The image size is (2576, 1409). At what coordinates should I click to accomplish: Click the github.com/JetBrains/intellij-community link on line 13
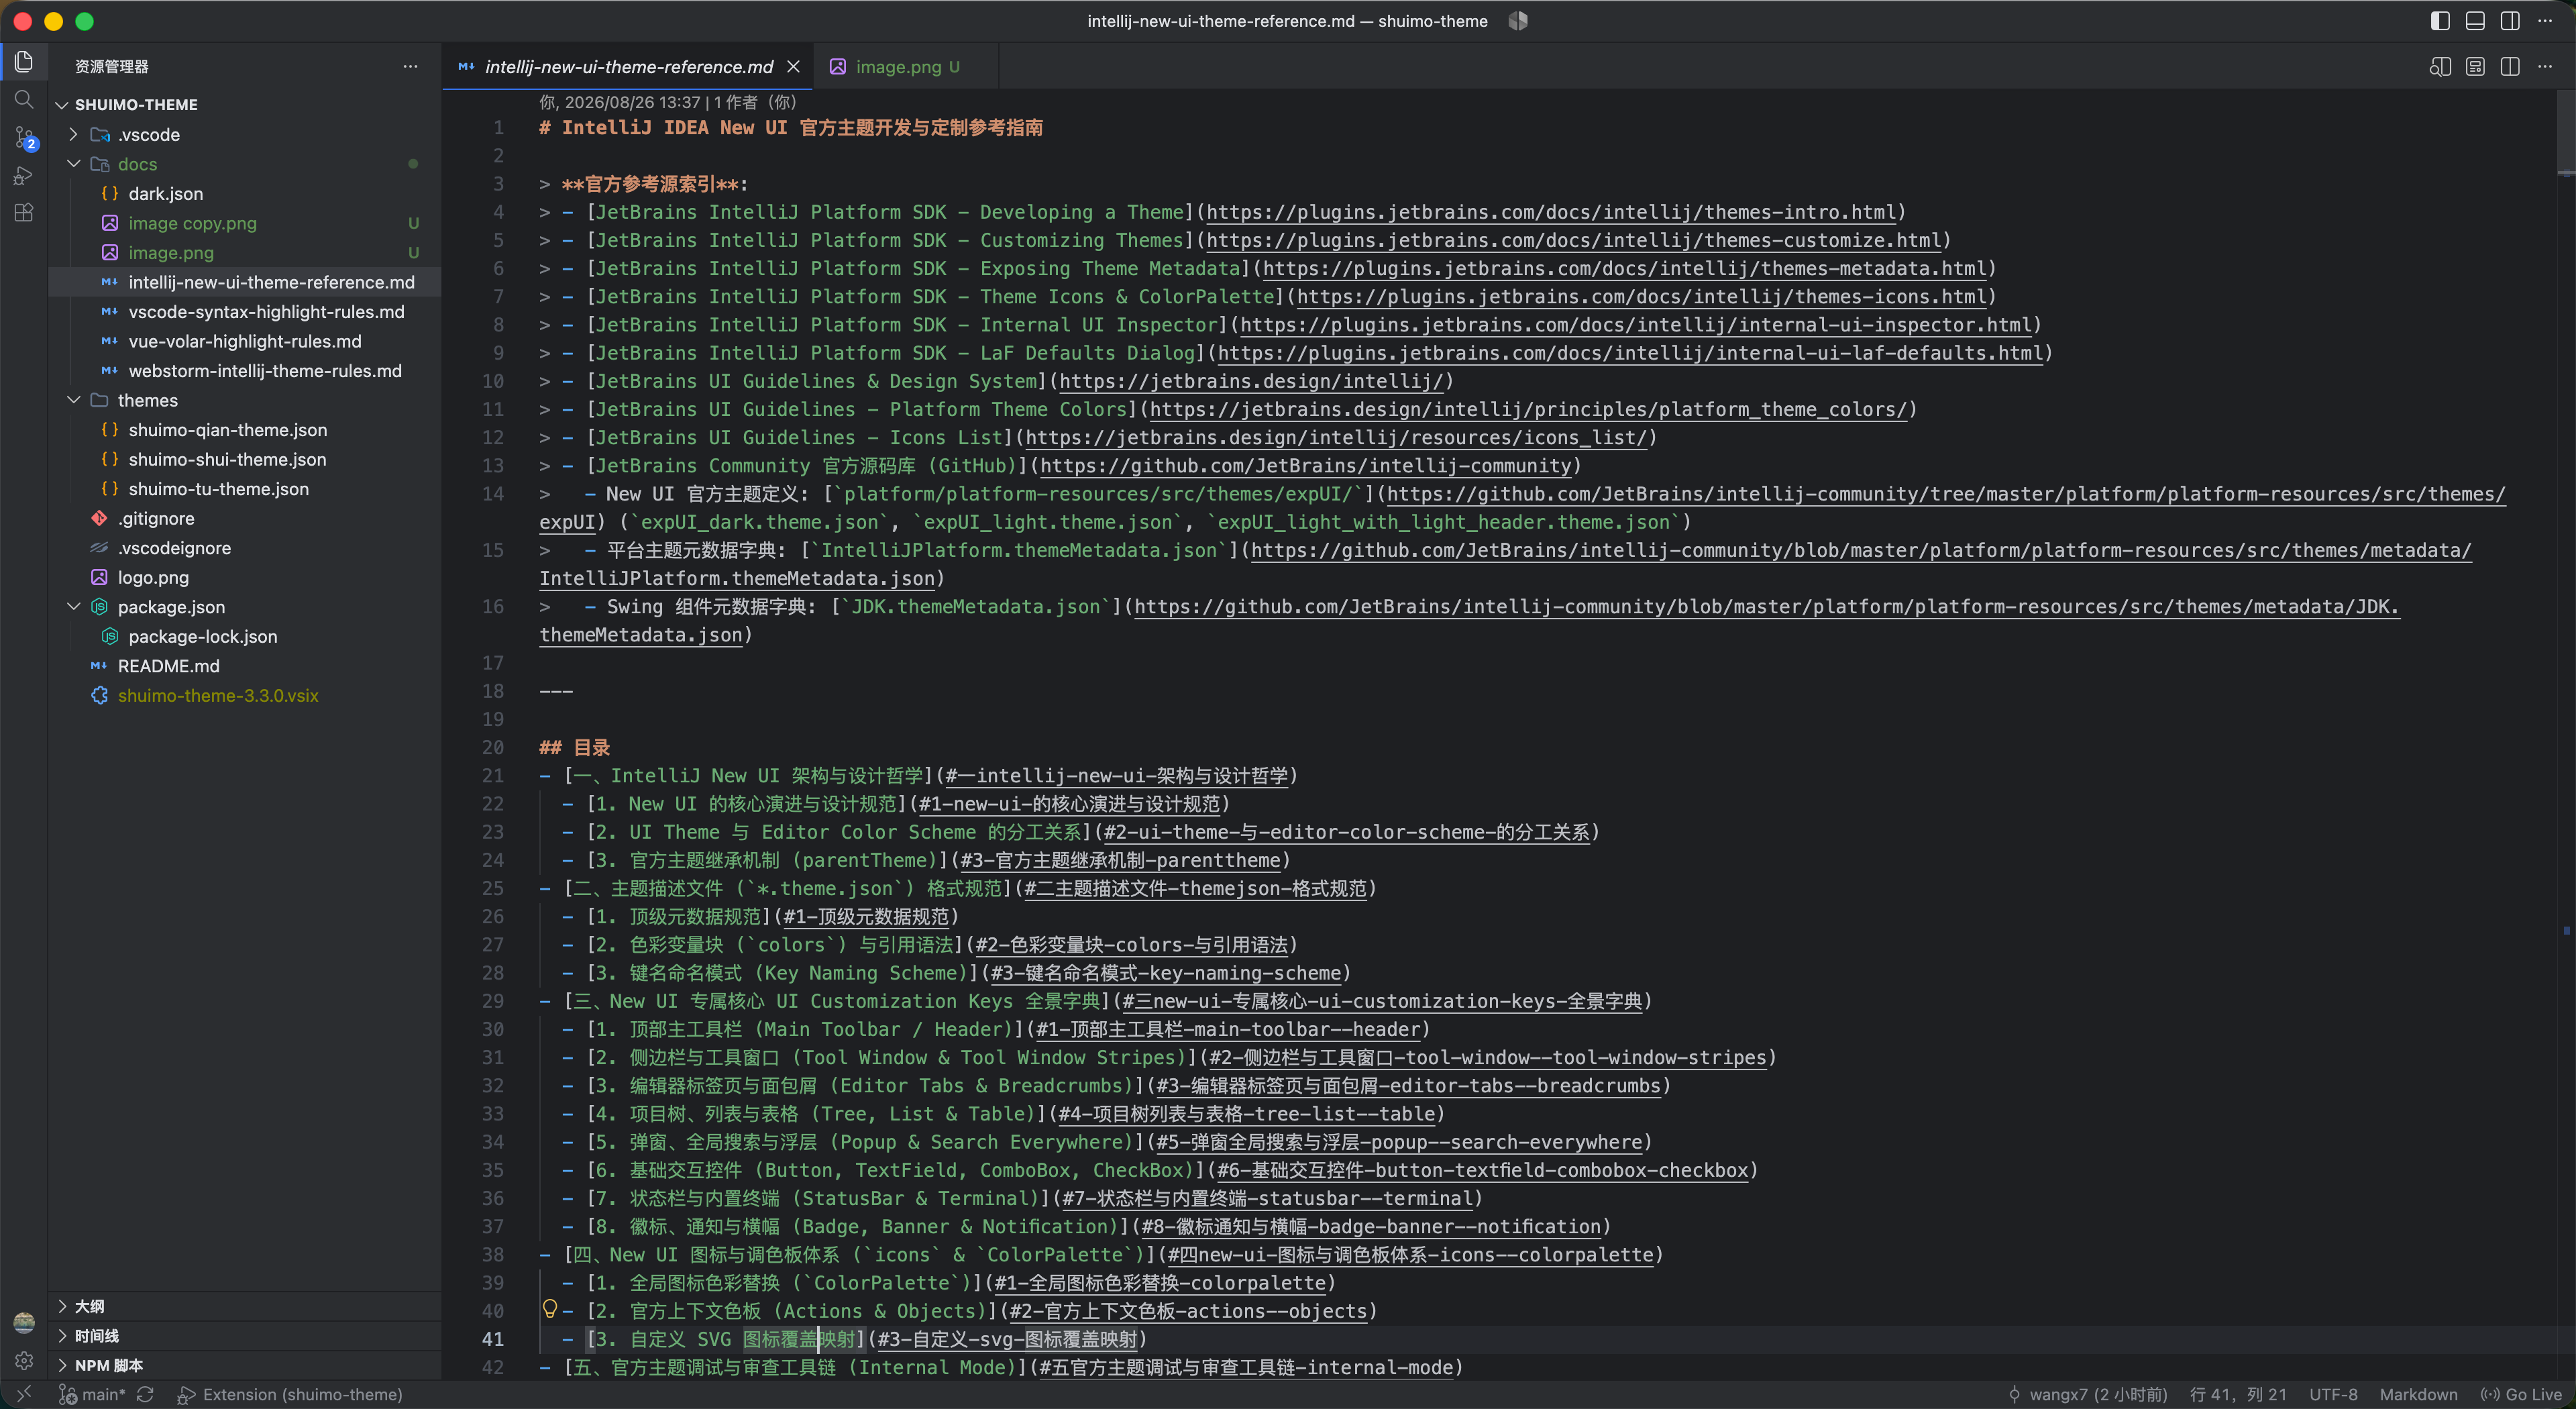[x=1305, y=466]
